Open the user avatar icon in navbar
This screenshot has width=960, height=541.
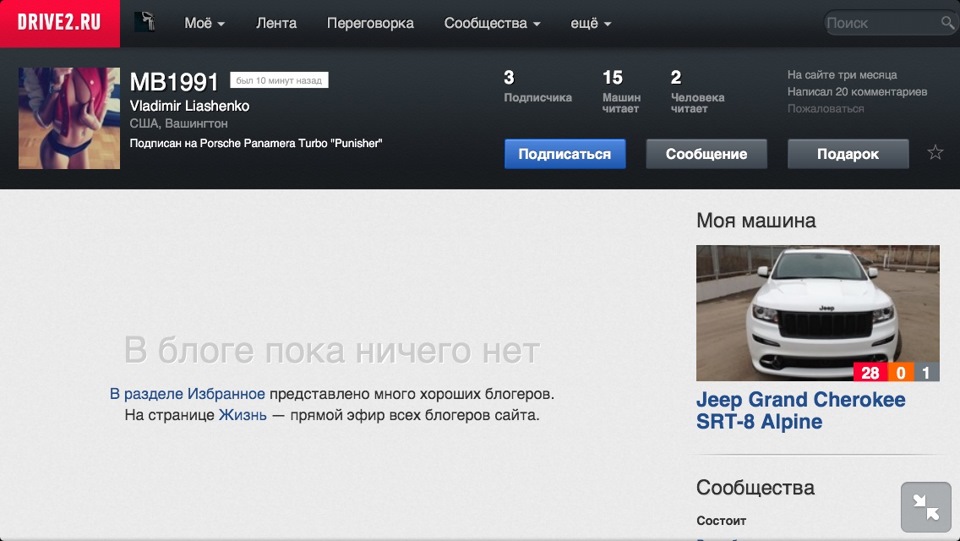click(x=144, y=23)
